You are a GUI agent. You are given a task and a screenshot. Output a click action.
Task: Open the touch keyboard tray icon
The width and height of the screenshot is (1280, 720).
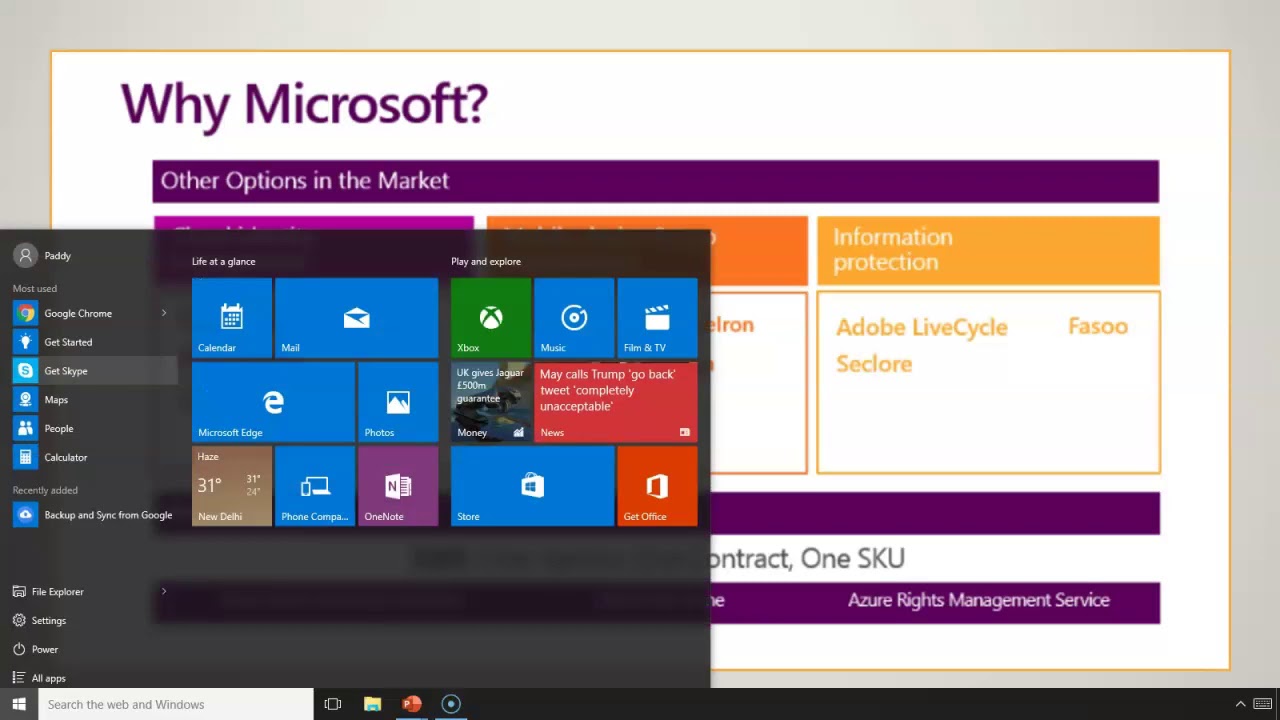click(x=1264, y=704)
